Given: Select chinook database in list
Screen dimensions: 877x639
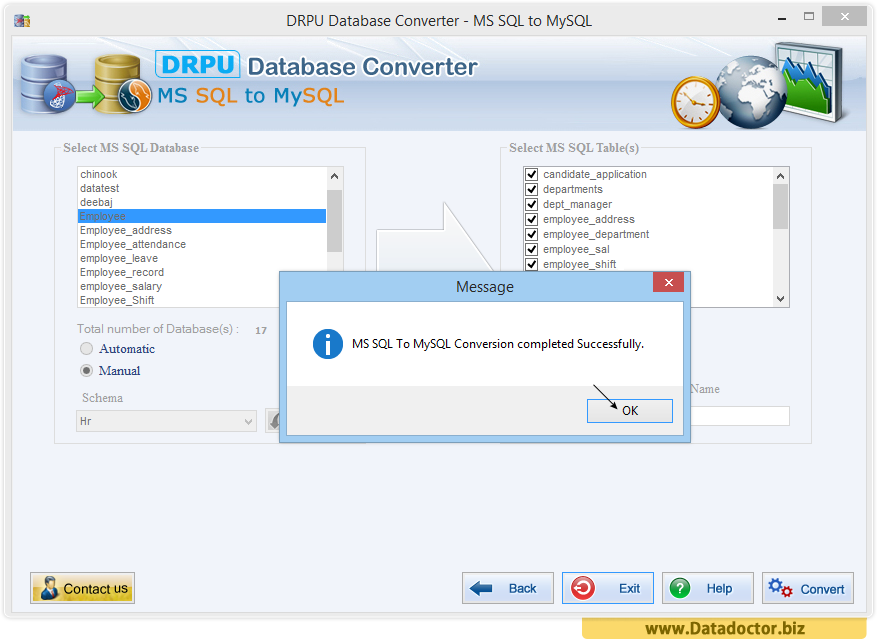Looking at the screenshot, I should coord(202,175).
